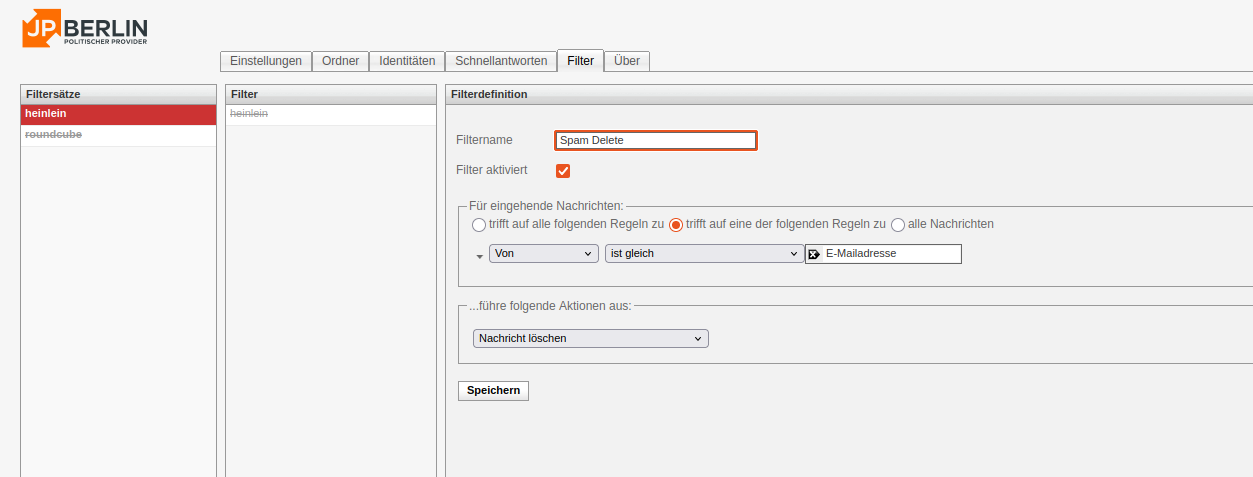Switch to the Über tab
1253x477 pixels.
[x=627, y=61]
